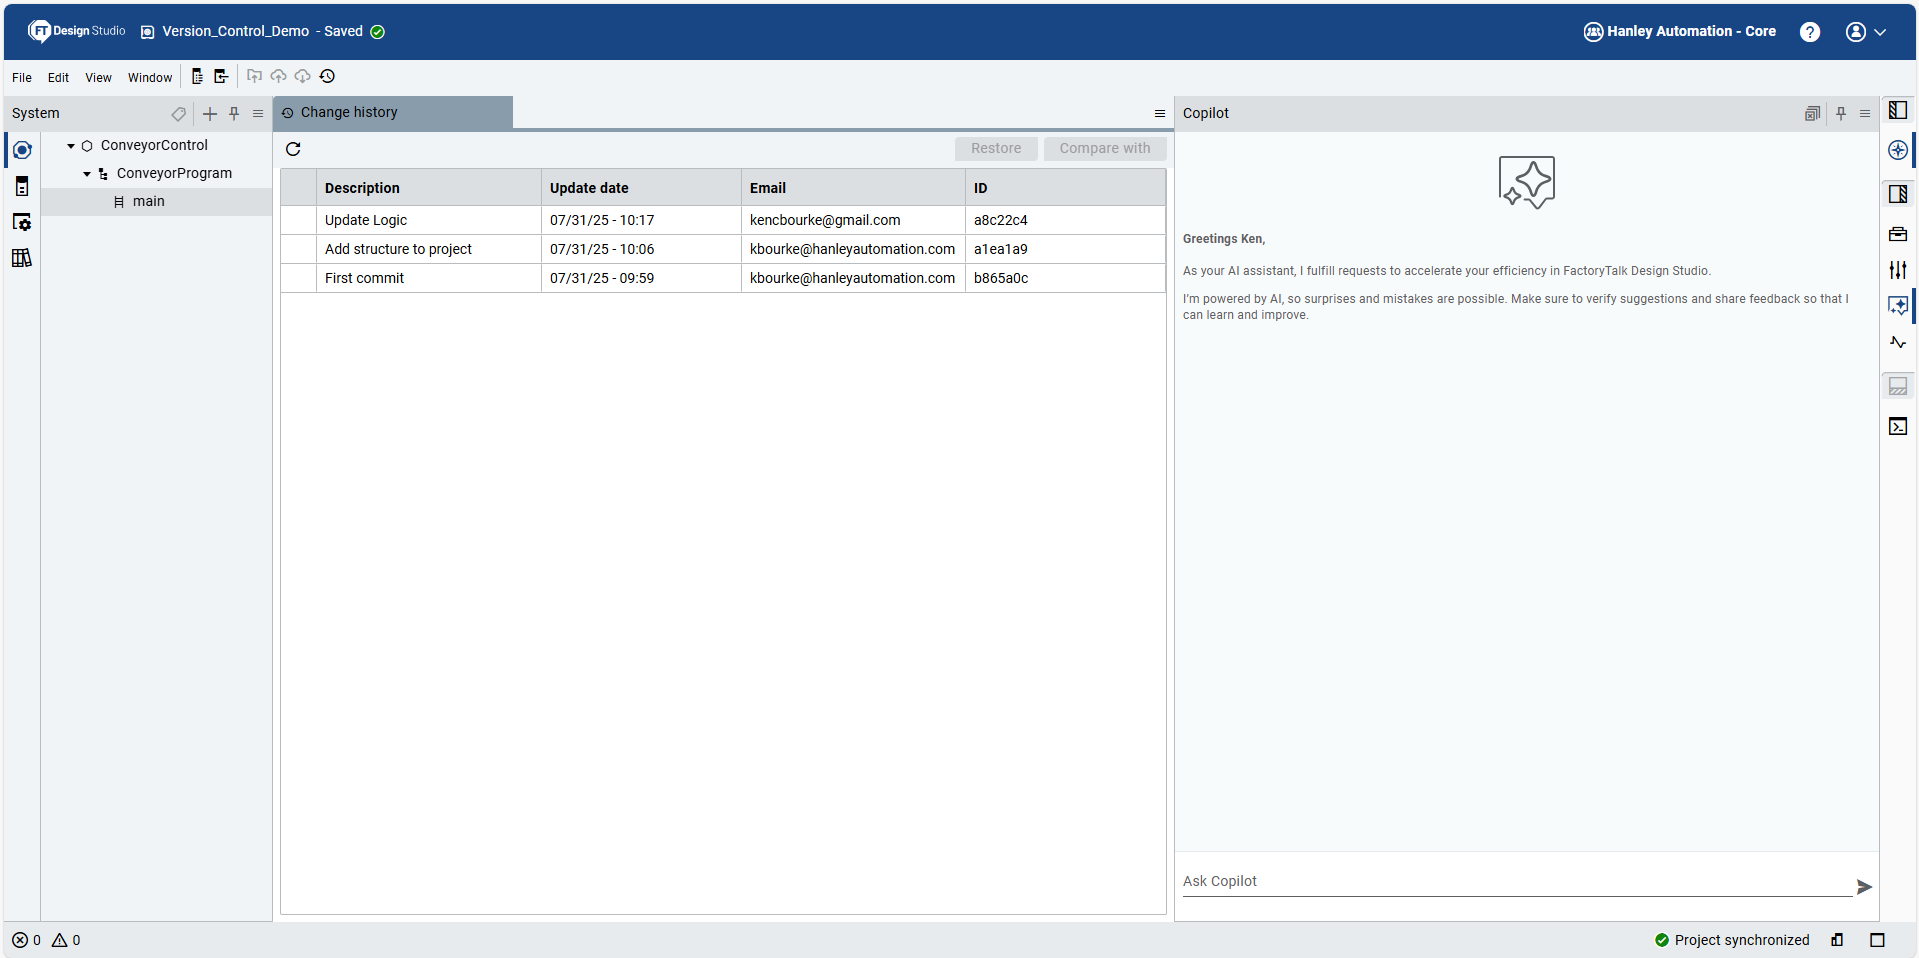This screenshot has width=1919, height=958.
Task: Select ConveyorProgram in the System tree
Action: point(174,173)
